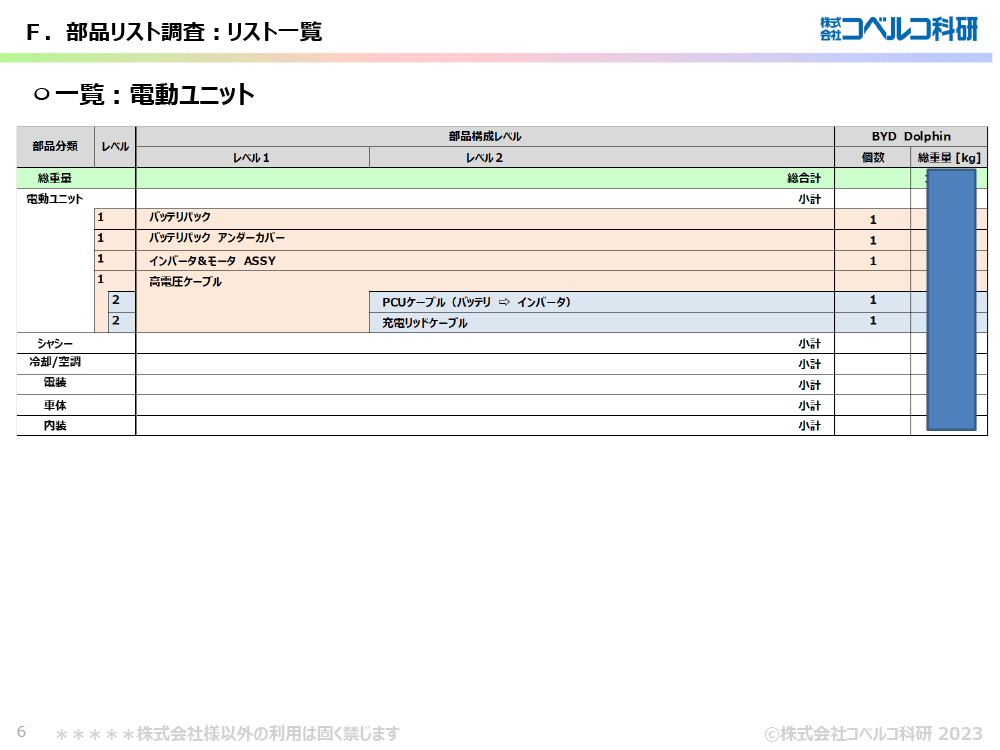Expand the 冷却/空調 category row

coord(55,364)
